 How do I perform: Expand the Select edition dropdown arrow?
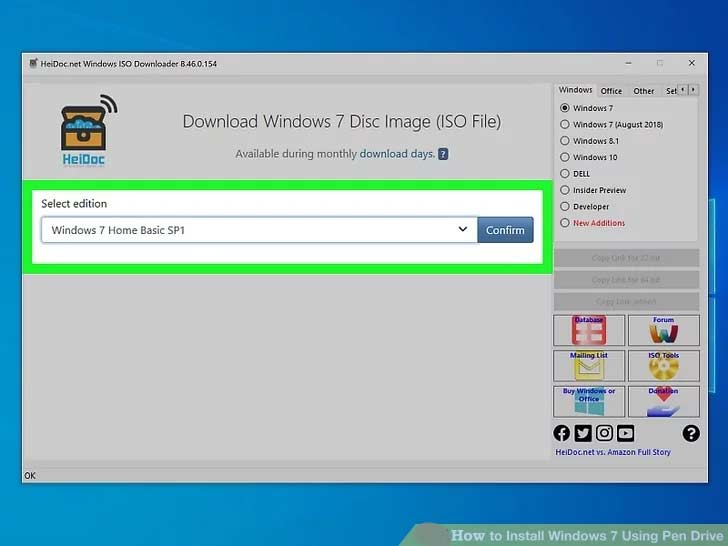[462, 229]
